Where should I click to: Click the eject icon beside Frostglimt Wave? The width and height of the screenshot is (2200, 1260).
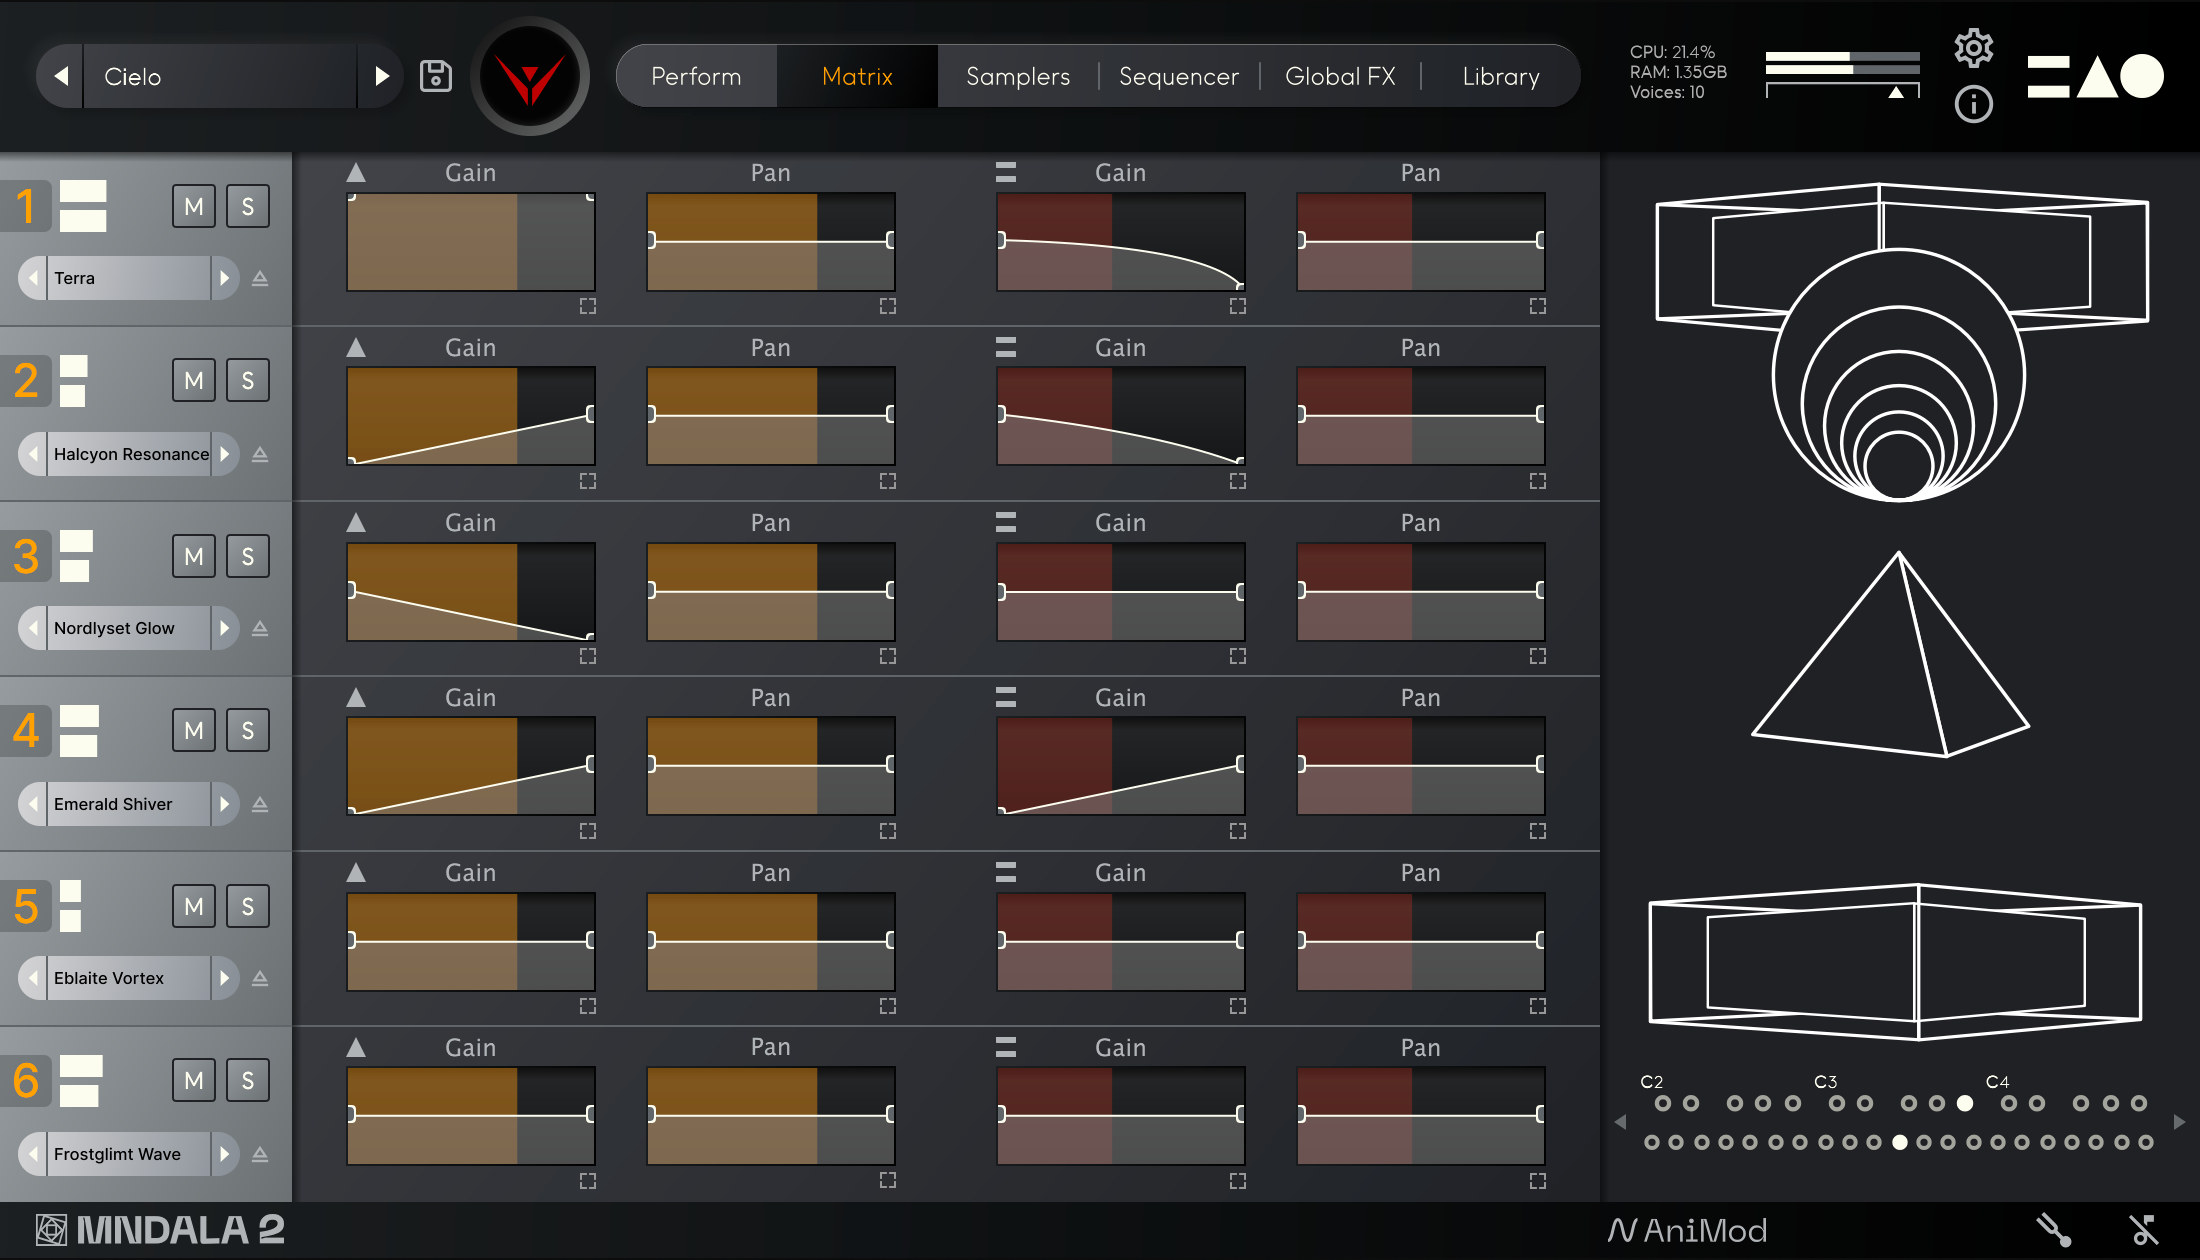[x=260, y=1155]
